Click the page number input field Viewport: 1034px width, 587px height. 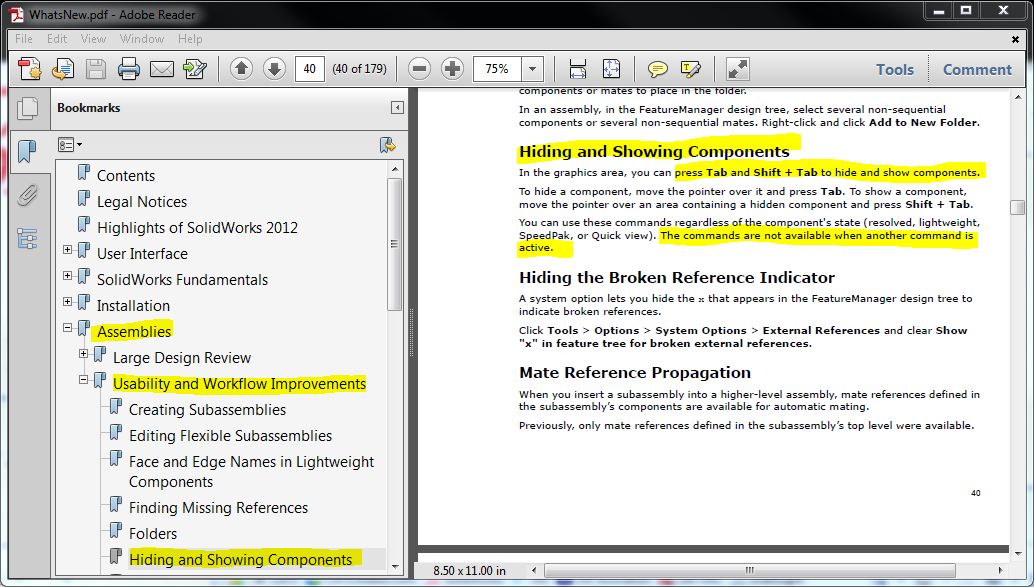pyautogui.click(x=310, y=69)
